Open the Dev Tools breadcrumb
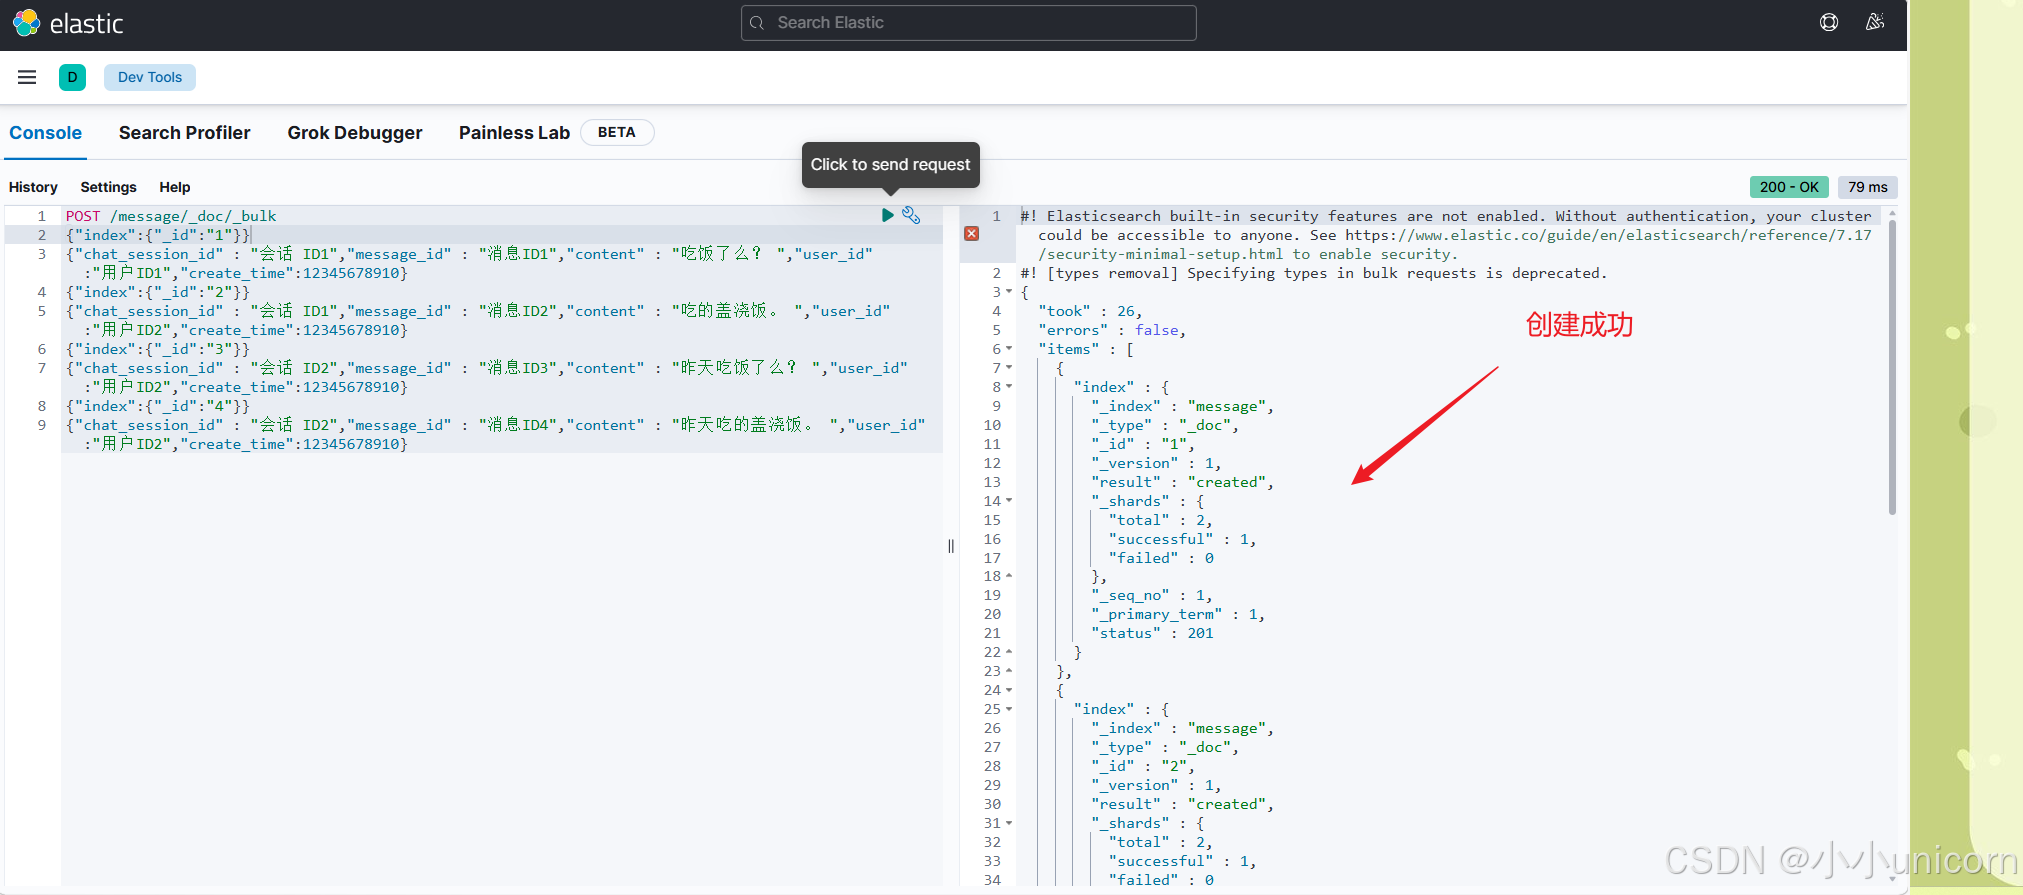 150,77
